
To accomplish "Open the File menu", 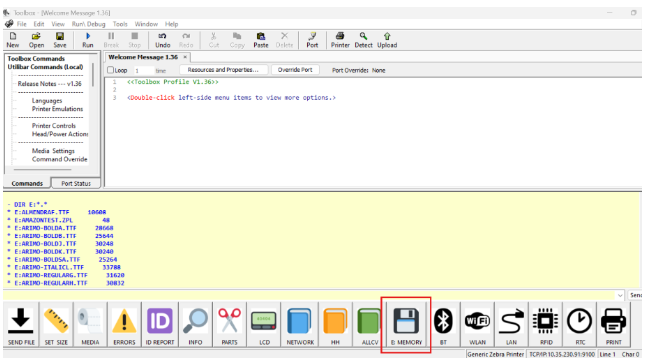I will coord(22,24).
